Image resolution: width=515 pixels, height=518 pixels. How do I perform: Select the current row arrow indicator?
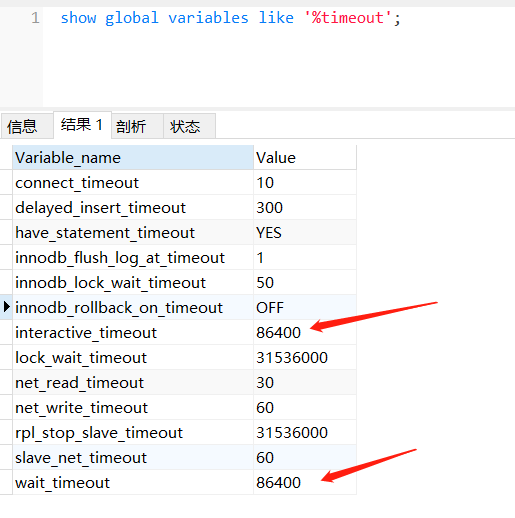coord(6,307)
